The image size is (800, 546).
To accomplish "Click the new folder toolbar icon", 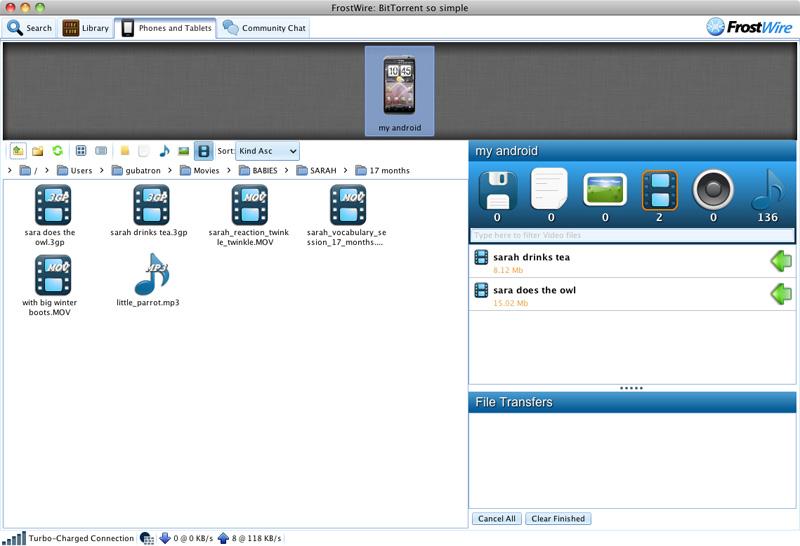I will [37, 151].
